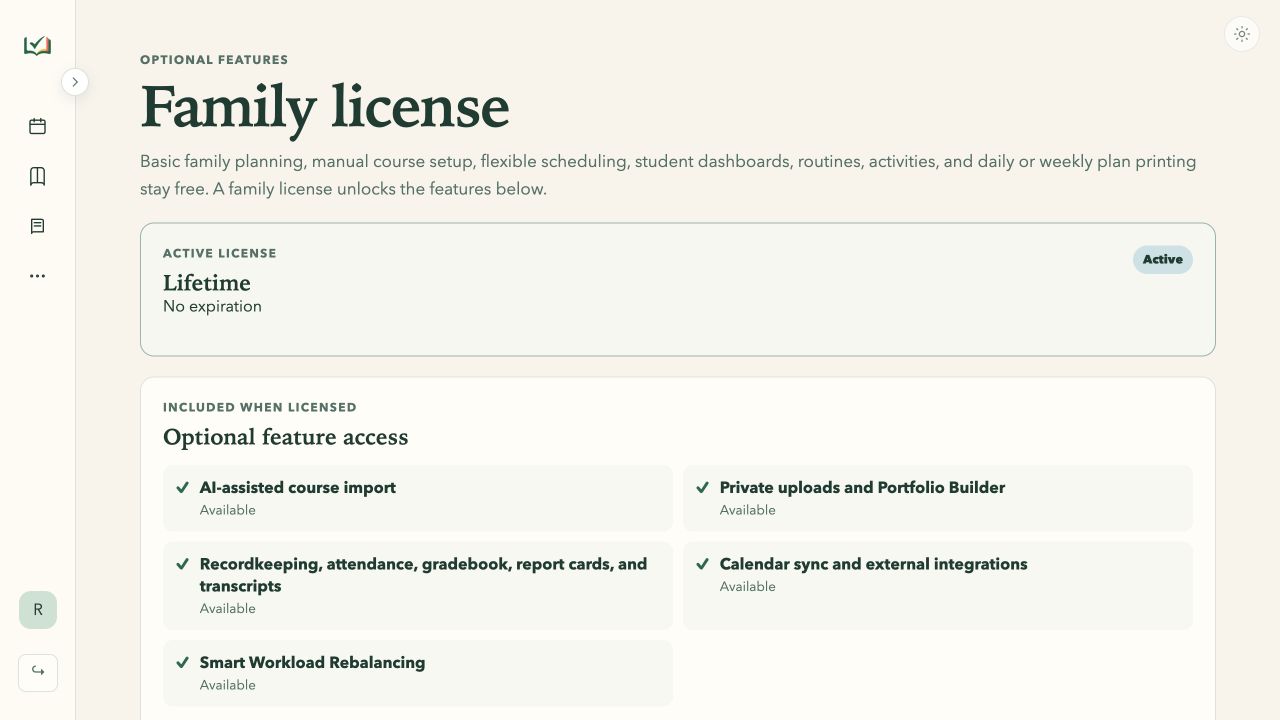Expand the sidebar with the chevron button

point(75,82)
